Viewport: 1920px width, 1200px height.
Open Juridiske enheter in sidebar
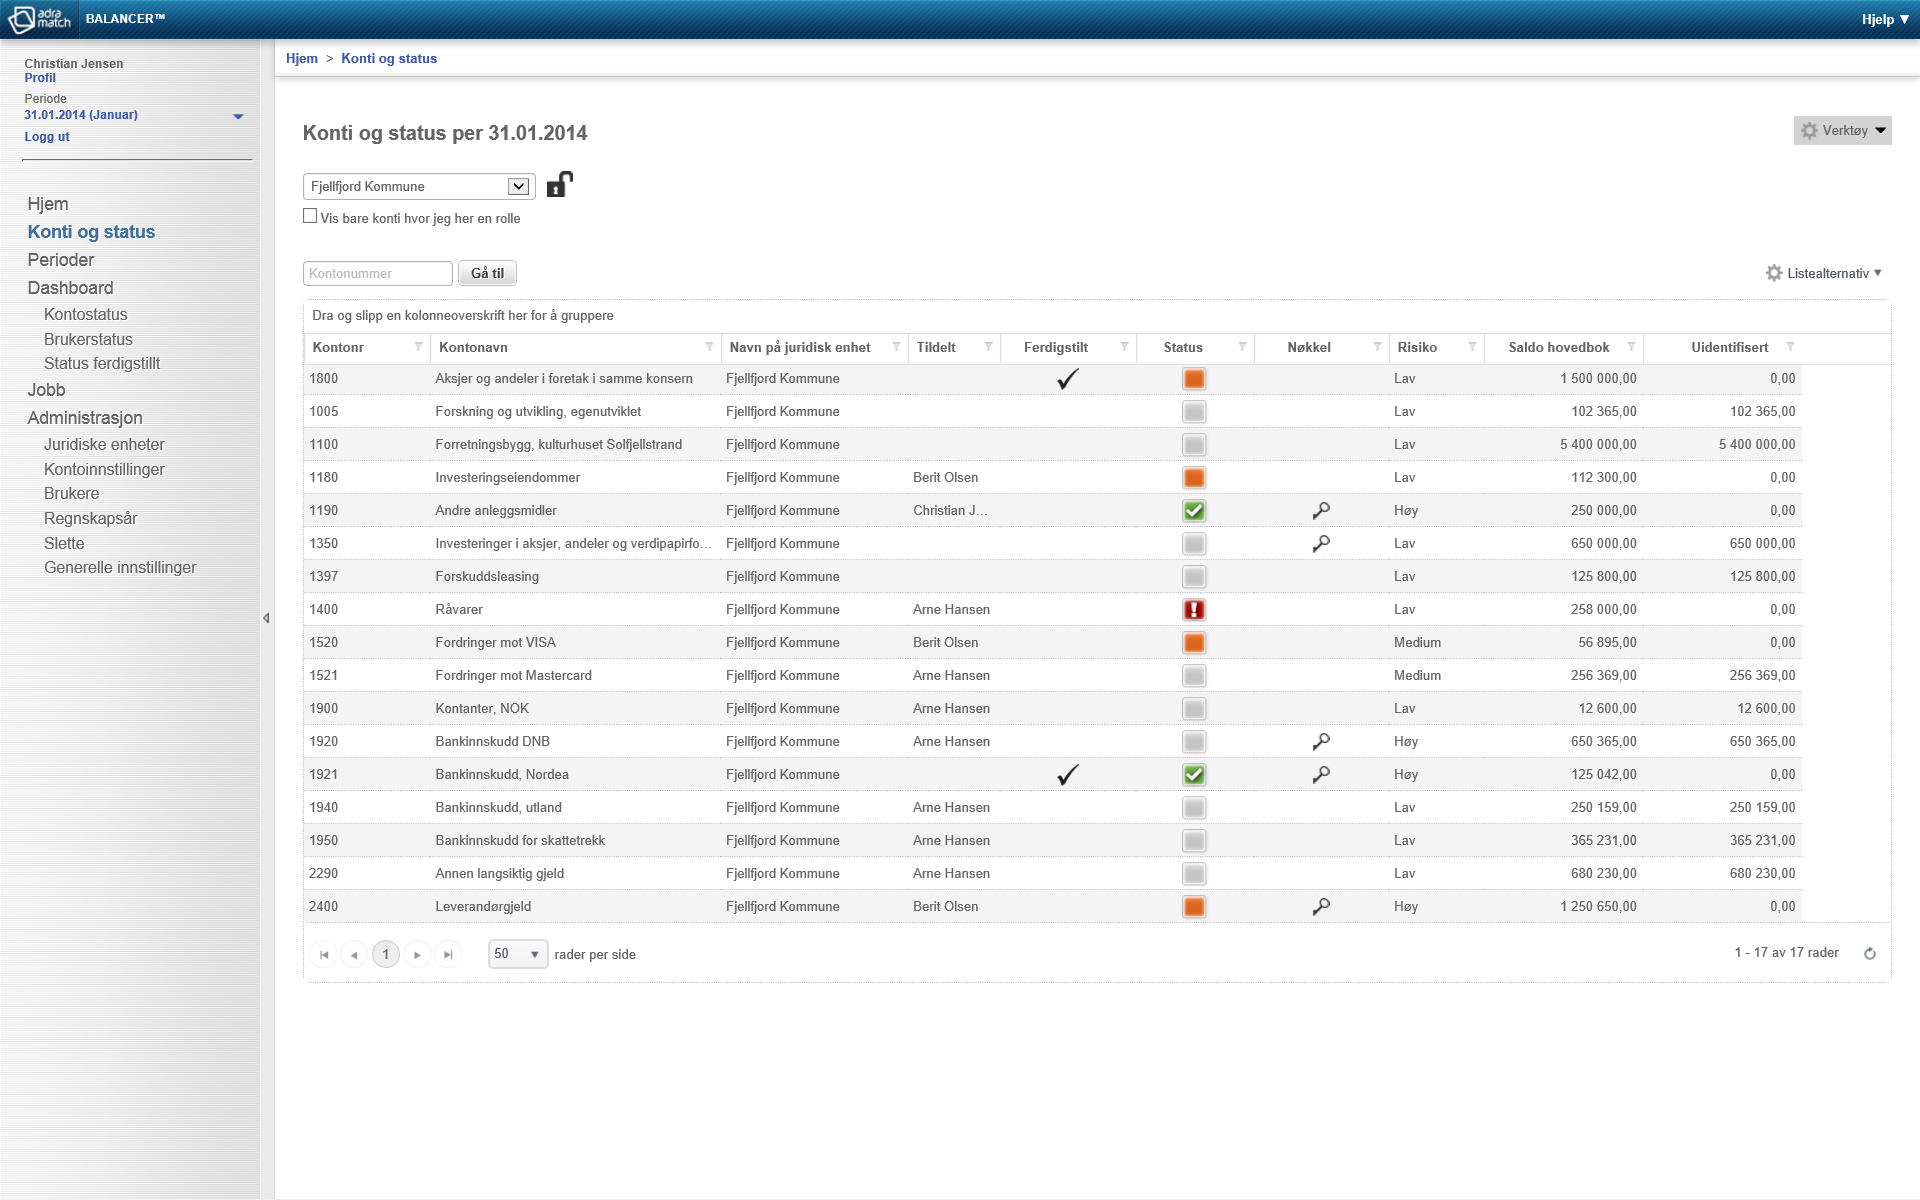point(104,445)
